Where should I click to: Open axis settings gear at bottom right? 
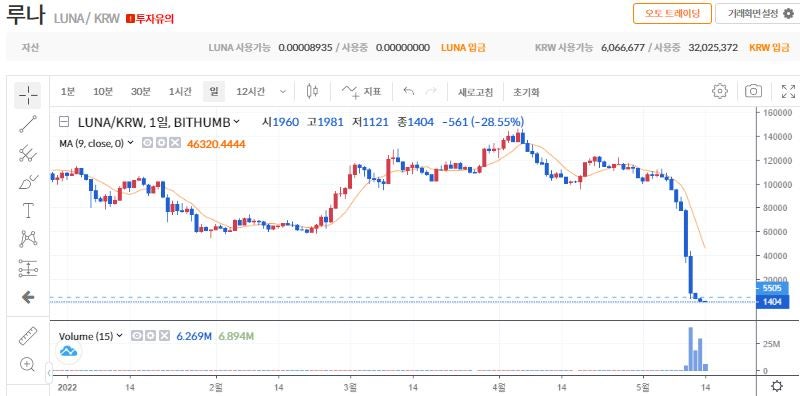[777, 386]
